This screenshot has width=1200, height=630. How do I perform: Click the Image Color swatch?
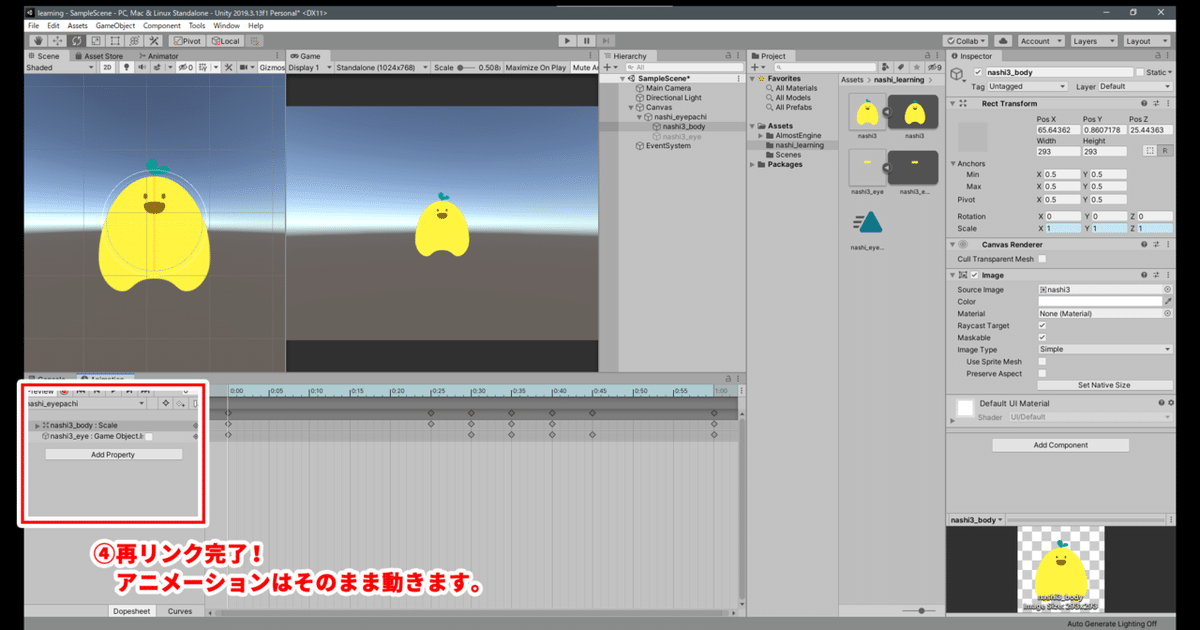pyautogui.click(x=1100, y=301)
